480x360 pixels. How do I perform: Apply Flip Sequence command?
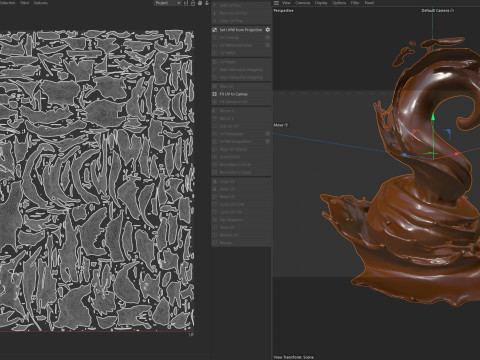coord(241,220)
